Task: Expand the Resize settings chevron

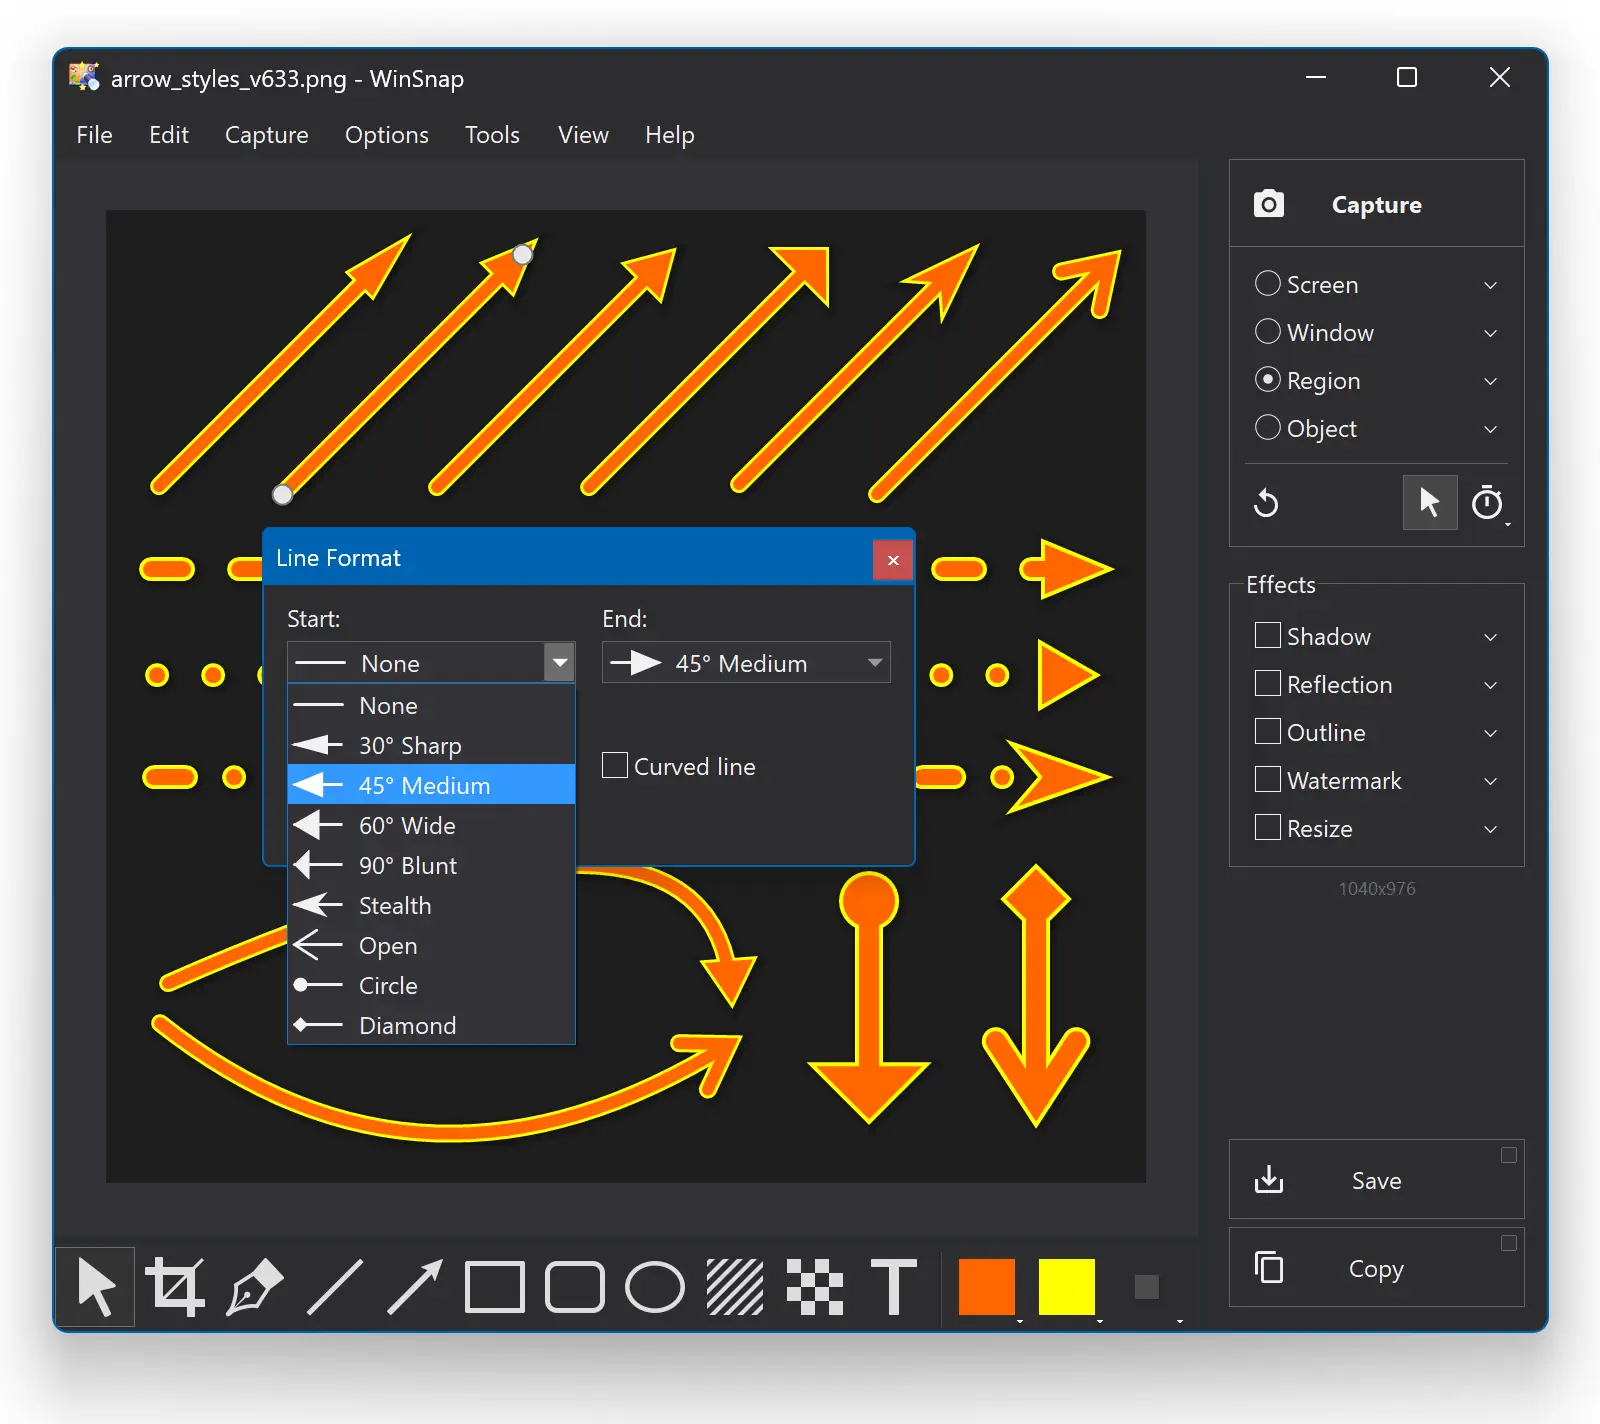Action: coord(1490,829)
